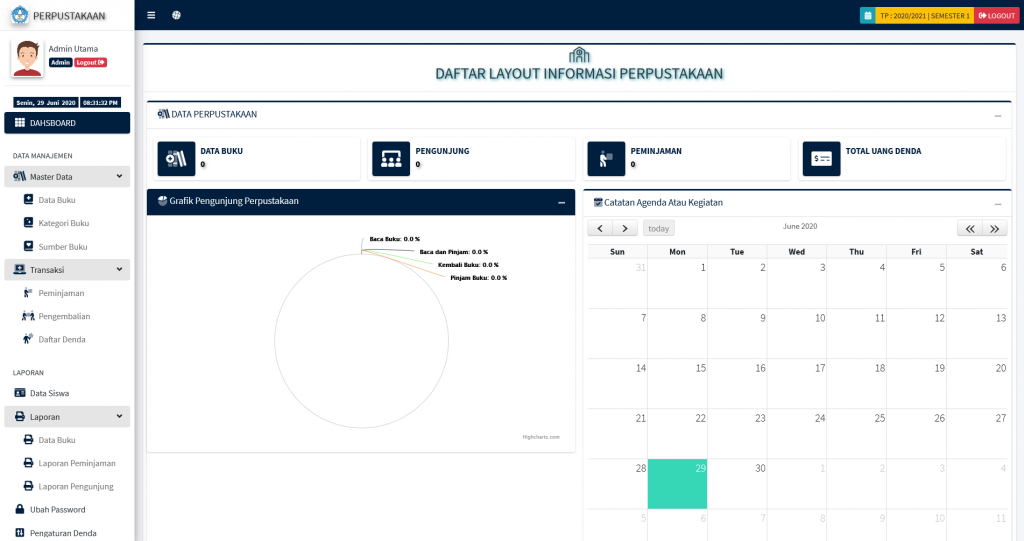Open the Dahsboard menu item

(x=67, y=123)
